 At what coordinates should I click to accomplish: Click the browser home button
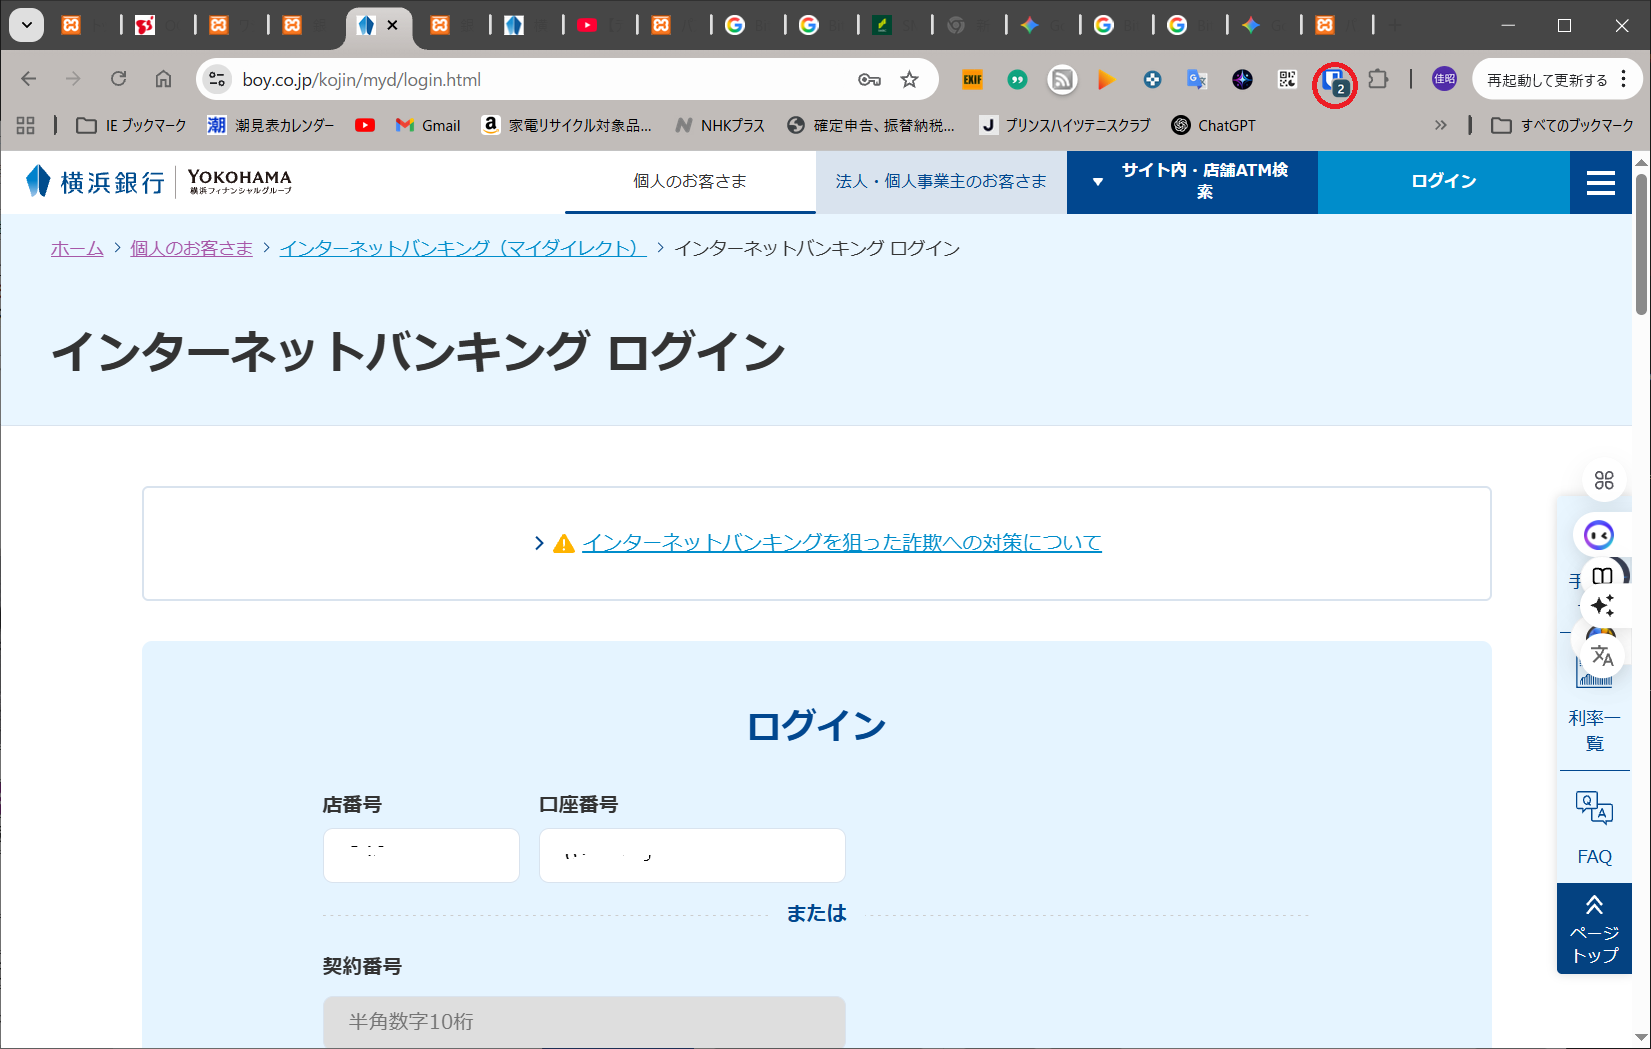click(163, 79)
